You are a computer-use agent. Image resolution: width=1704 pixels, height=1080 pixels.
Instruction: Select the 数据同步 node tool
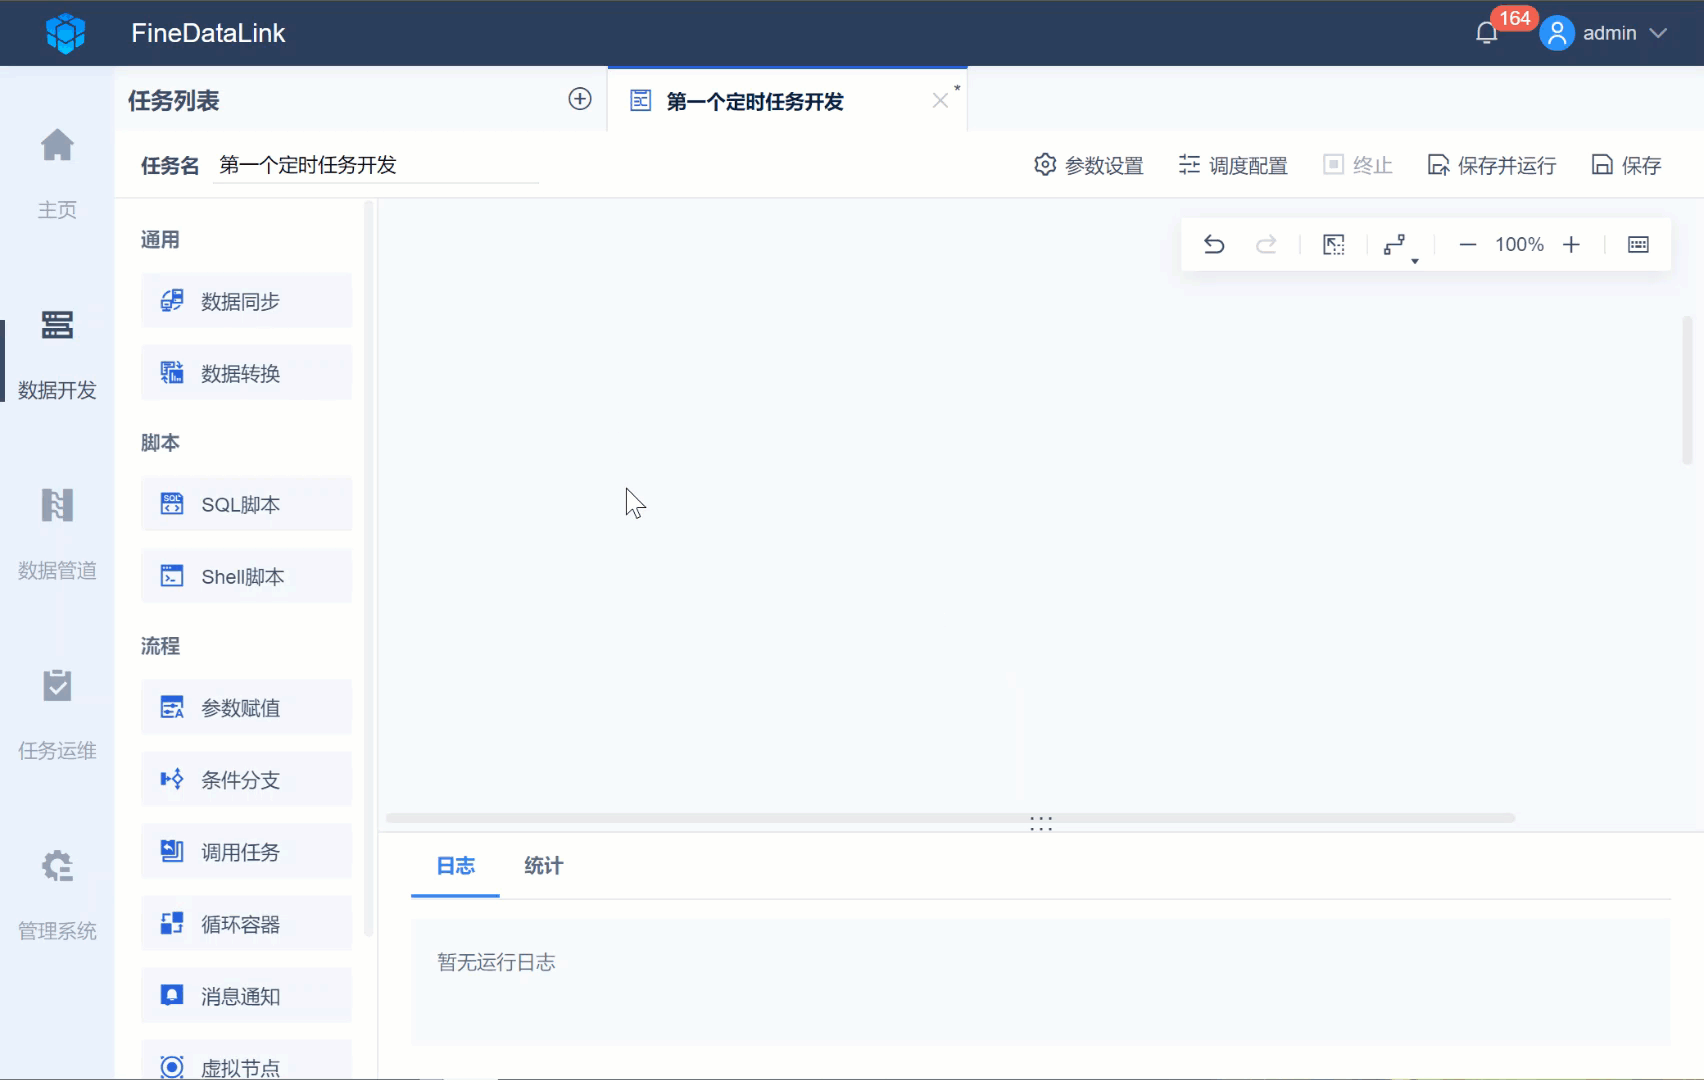click(246, 300)
